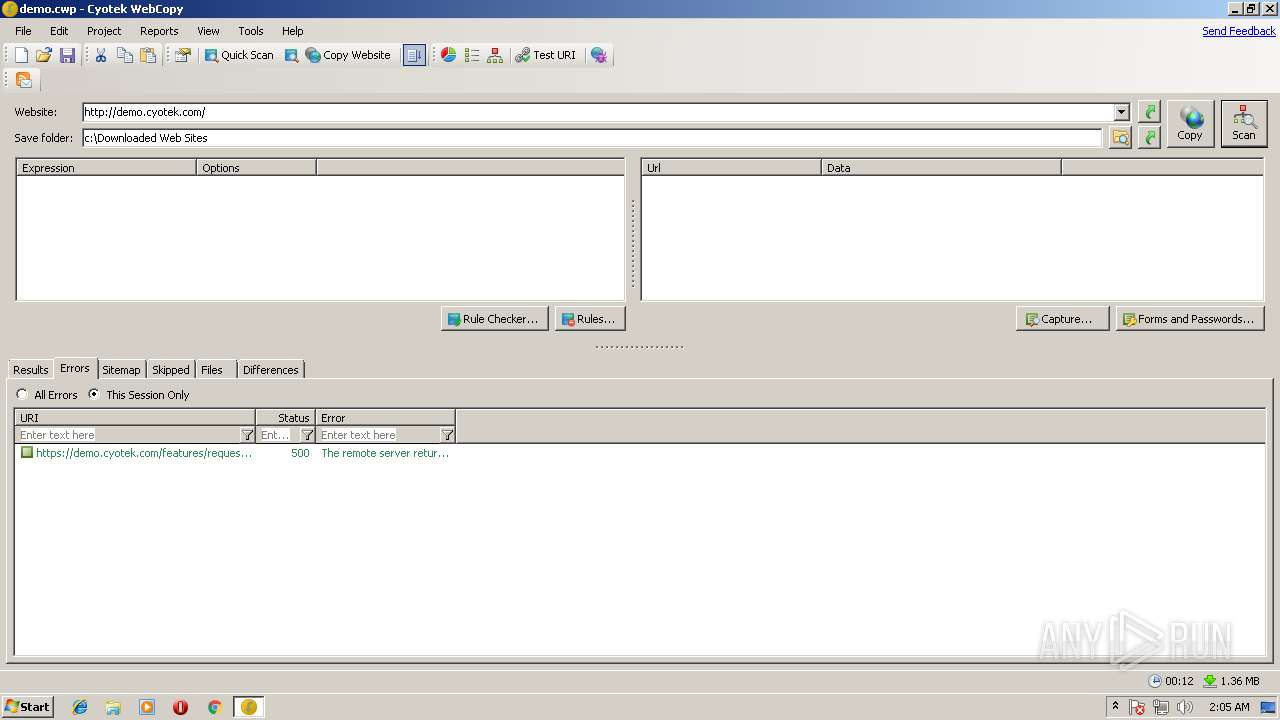Click the Copy toolbar icon

tap(125, 55)
